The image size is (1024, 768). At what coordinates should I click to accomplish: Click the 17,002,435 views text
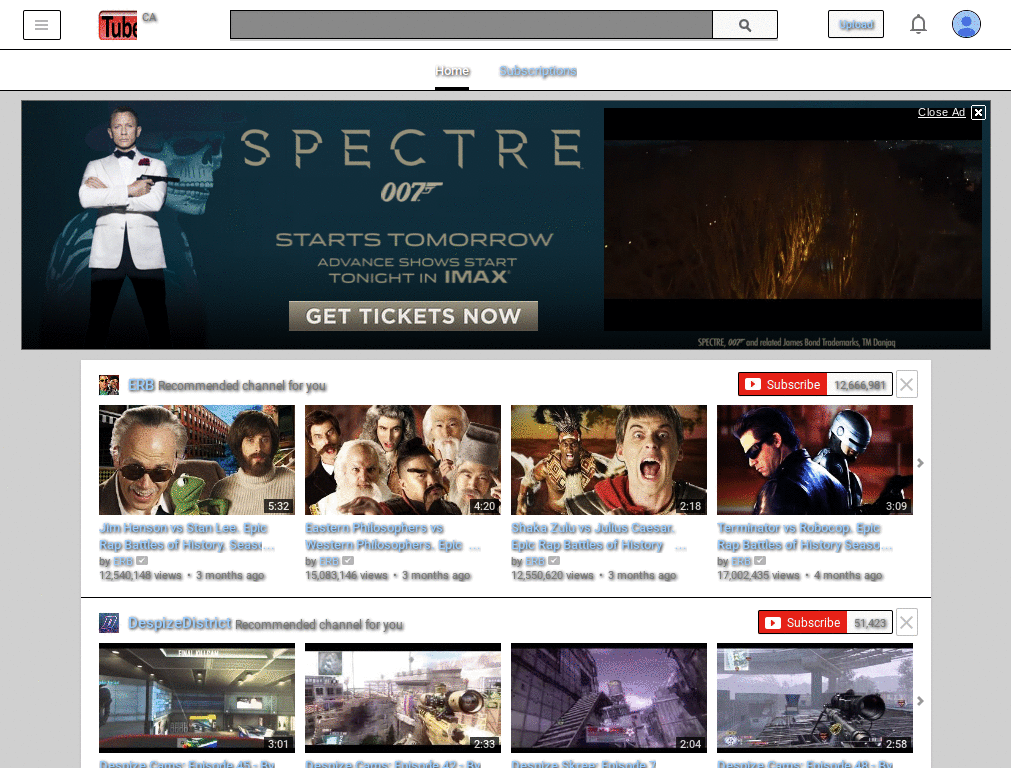tap(758, 575)
